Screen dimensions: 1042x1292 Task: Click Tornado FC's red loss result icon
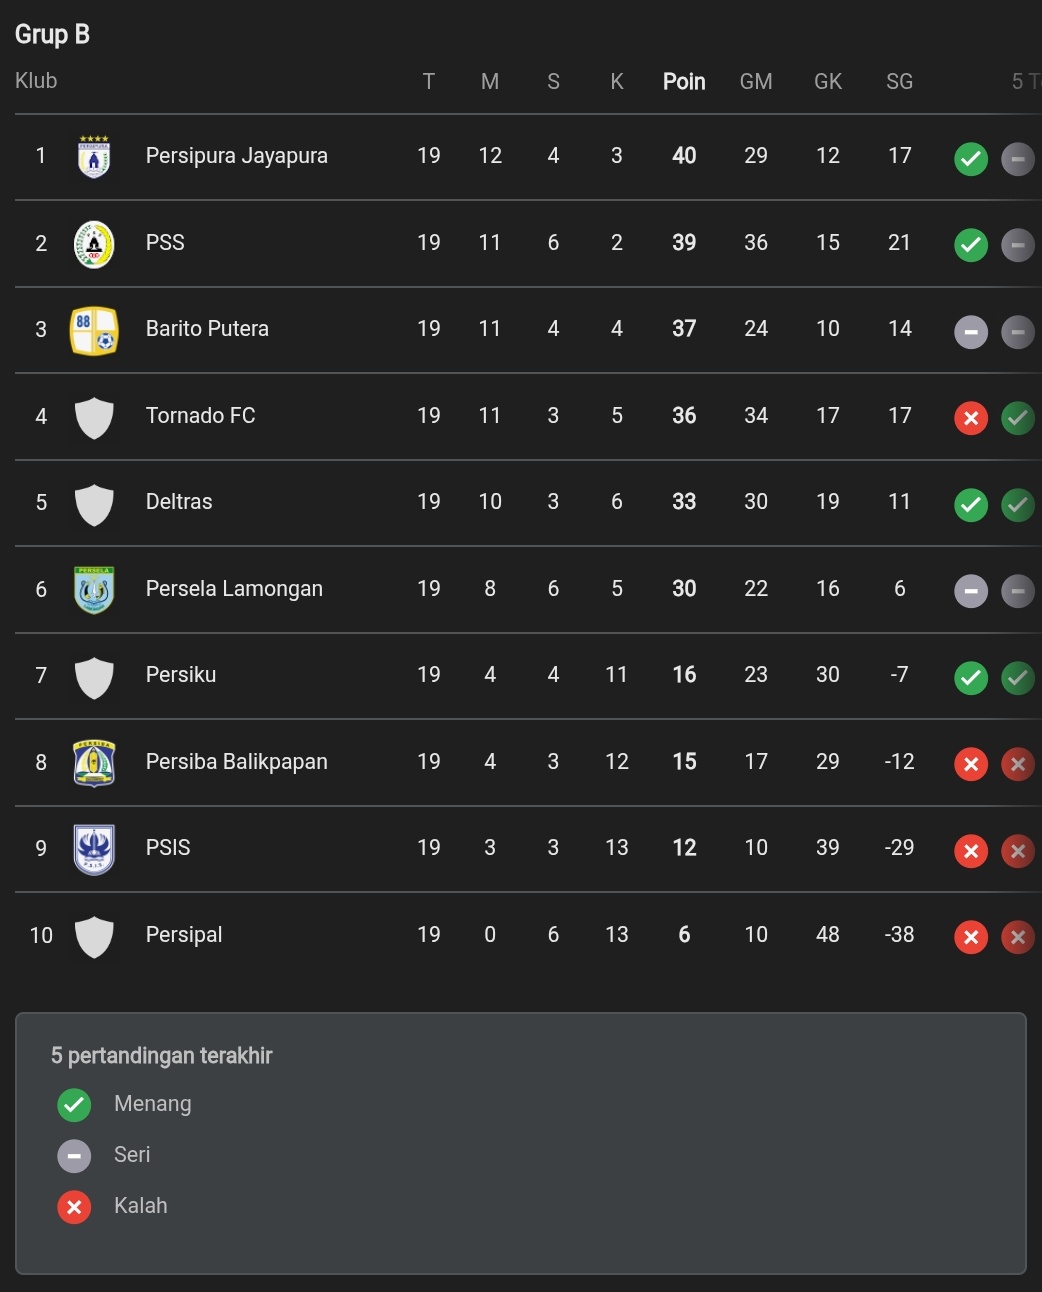970,418
